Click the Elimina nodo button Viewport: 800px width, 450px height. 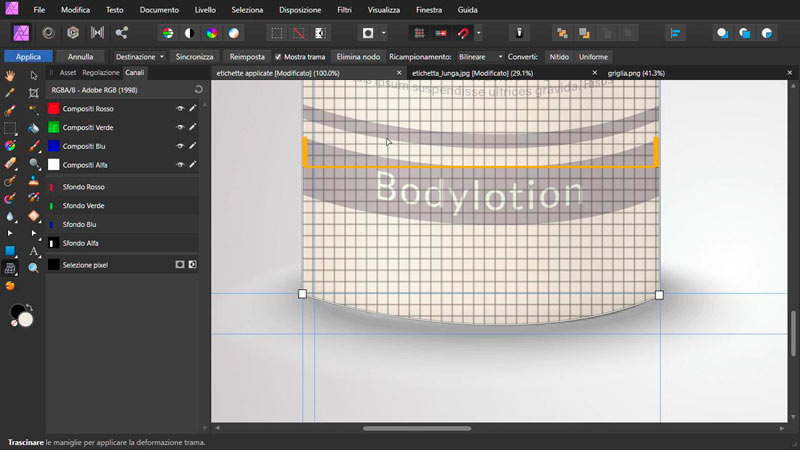[358, 57]
